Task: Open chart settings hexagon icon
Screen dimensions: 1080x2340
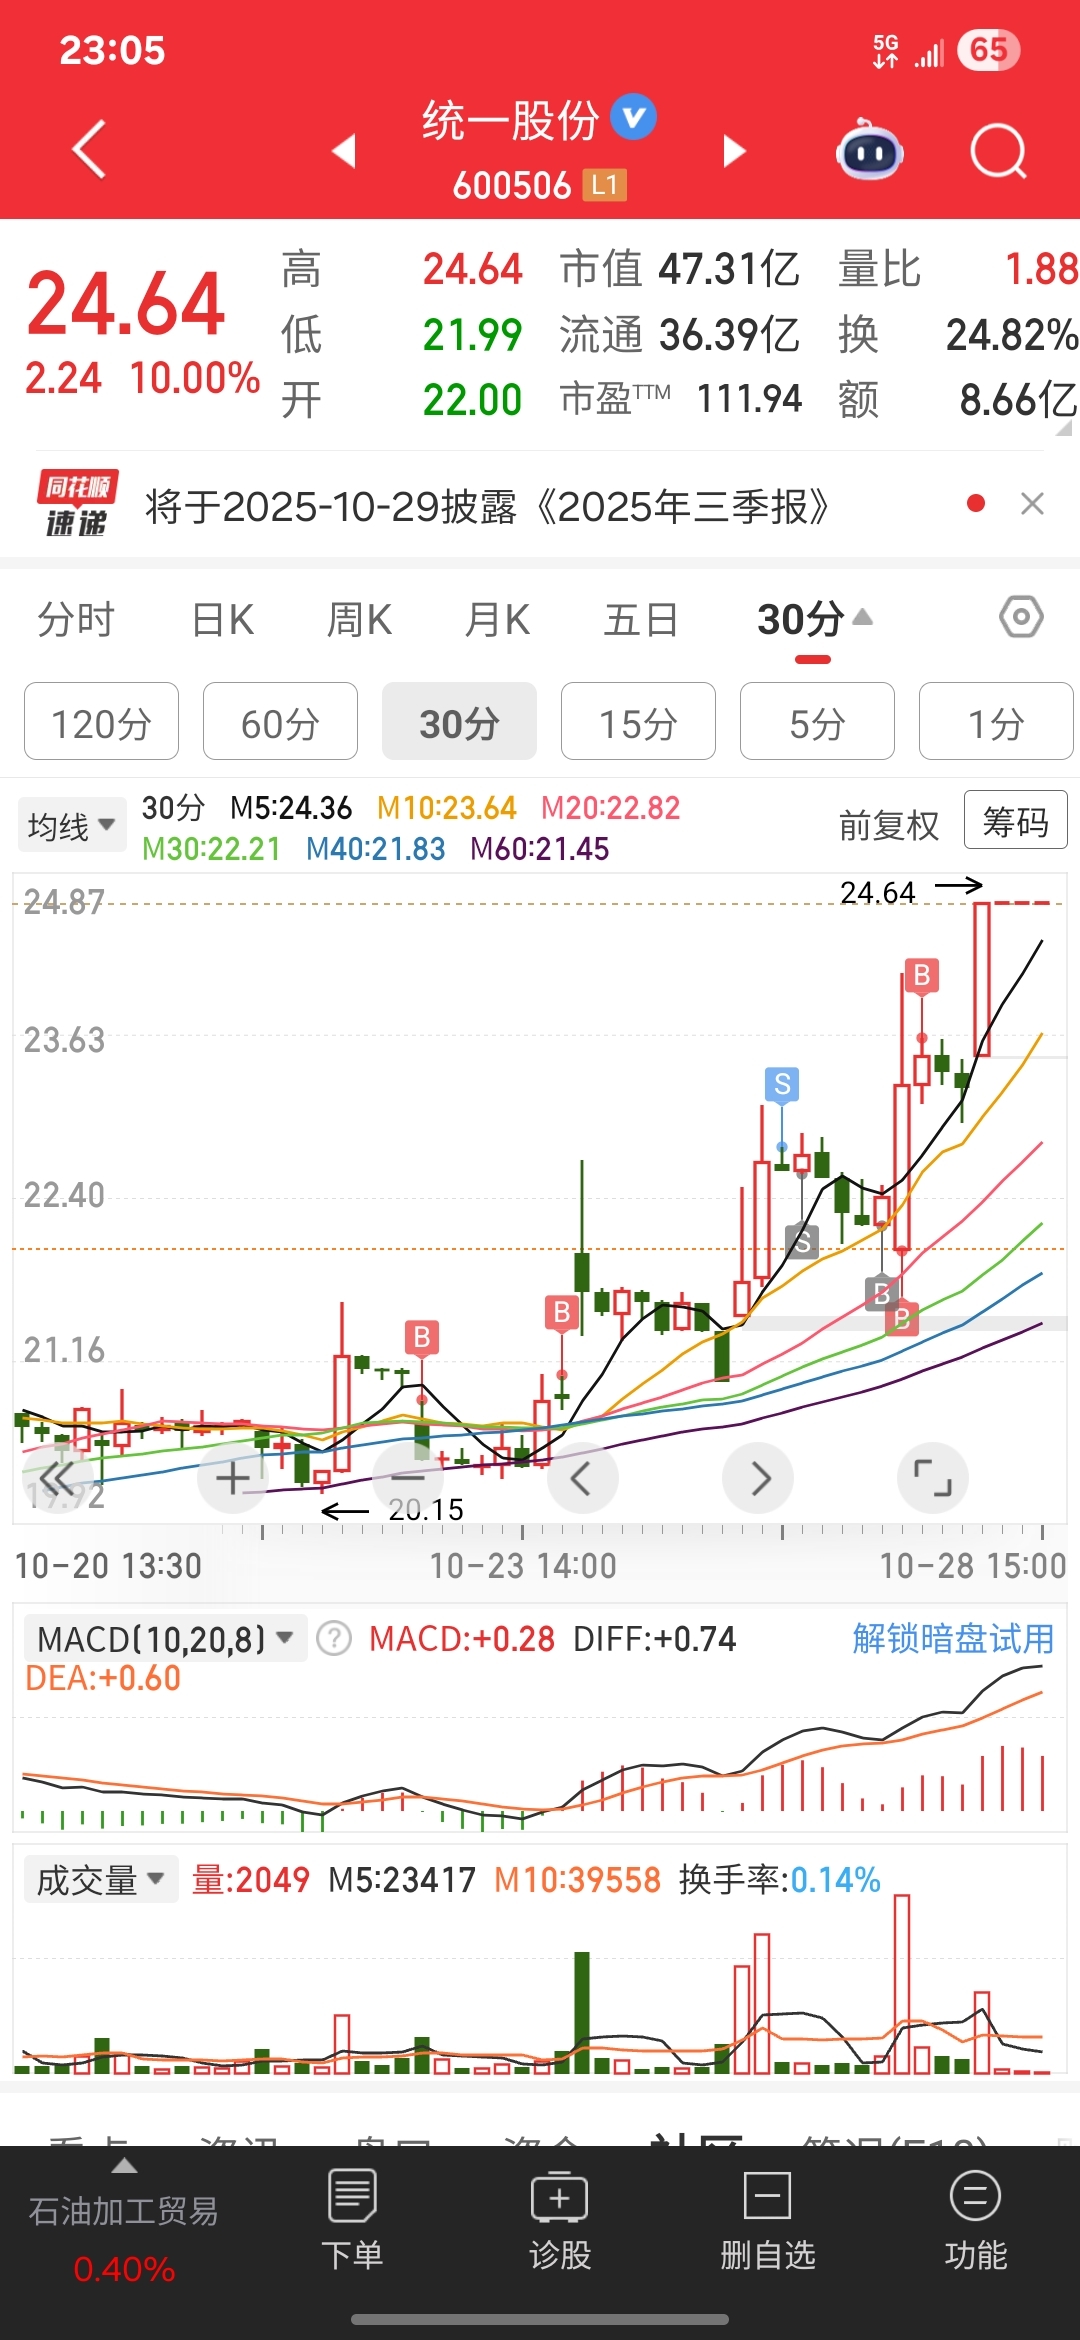Action: coord(1021,618)
